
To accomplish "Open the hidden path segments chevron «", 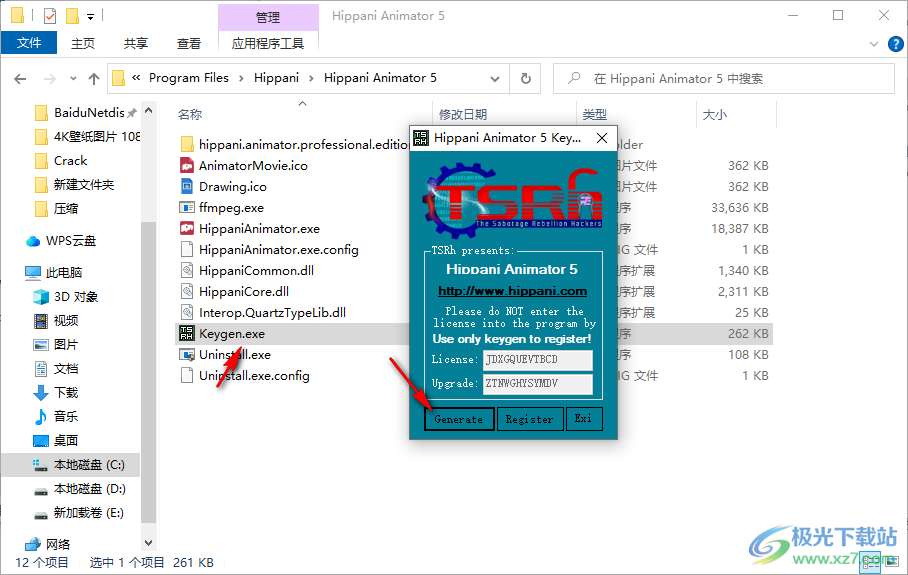I will tap(136, 78).
